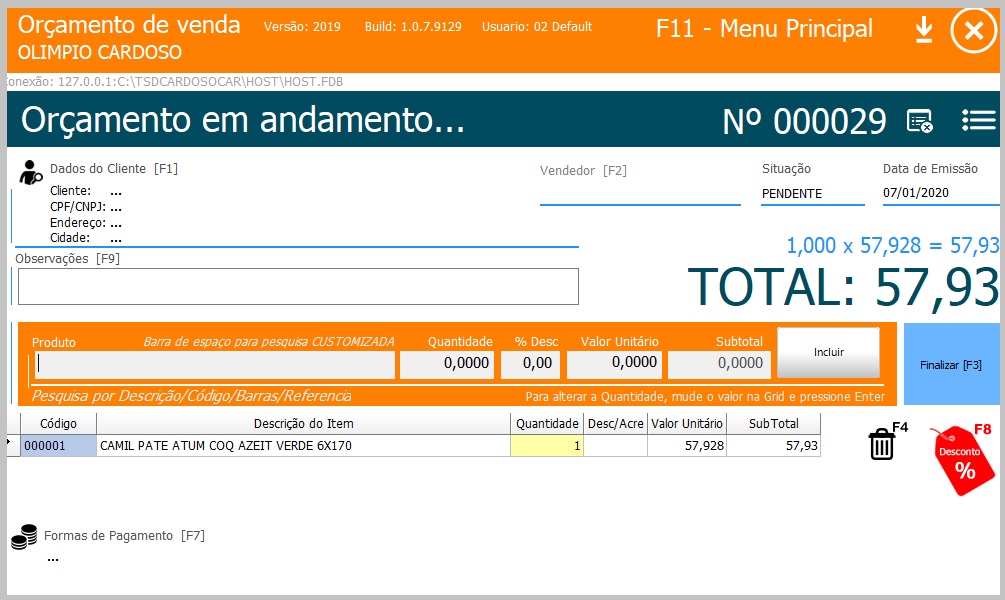Click the empty Desc/Acre cell of item 000001

pyautogui.click(x=615, y=446)
